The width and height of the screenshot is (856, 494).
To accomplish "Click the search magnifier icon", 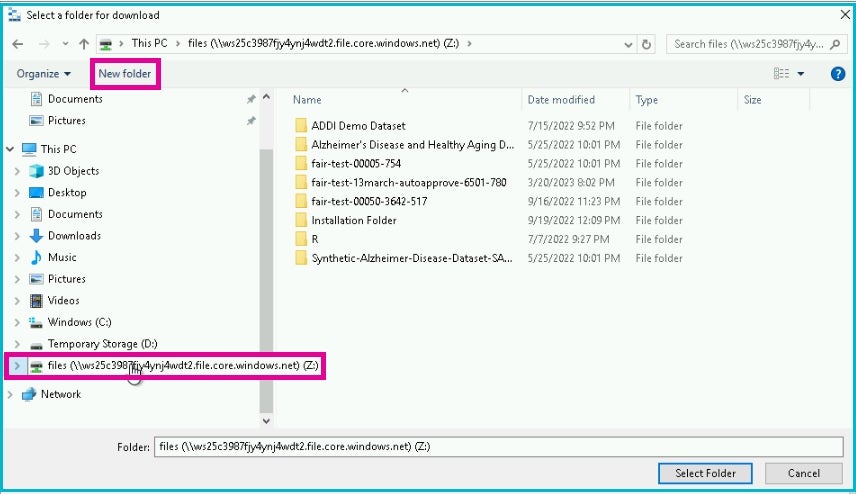I will point(835,44).
